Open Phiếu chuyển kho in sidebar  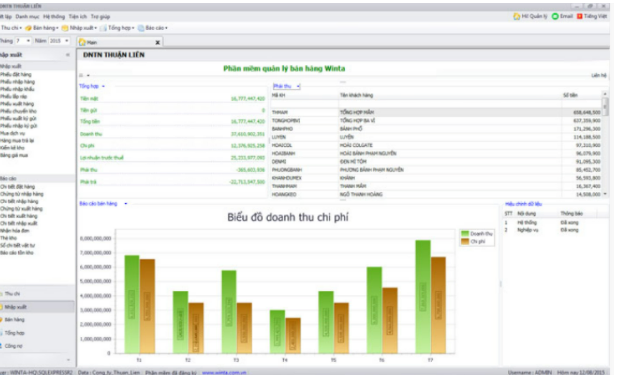point(19,111)
